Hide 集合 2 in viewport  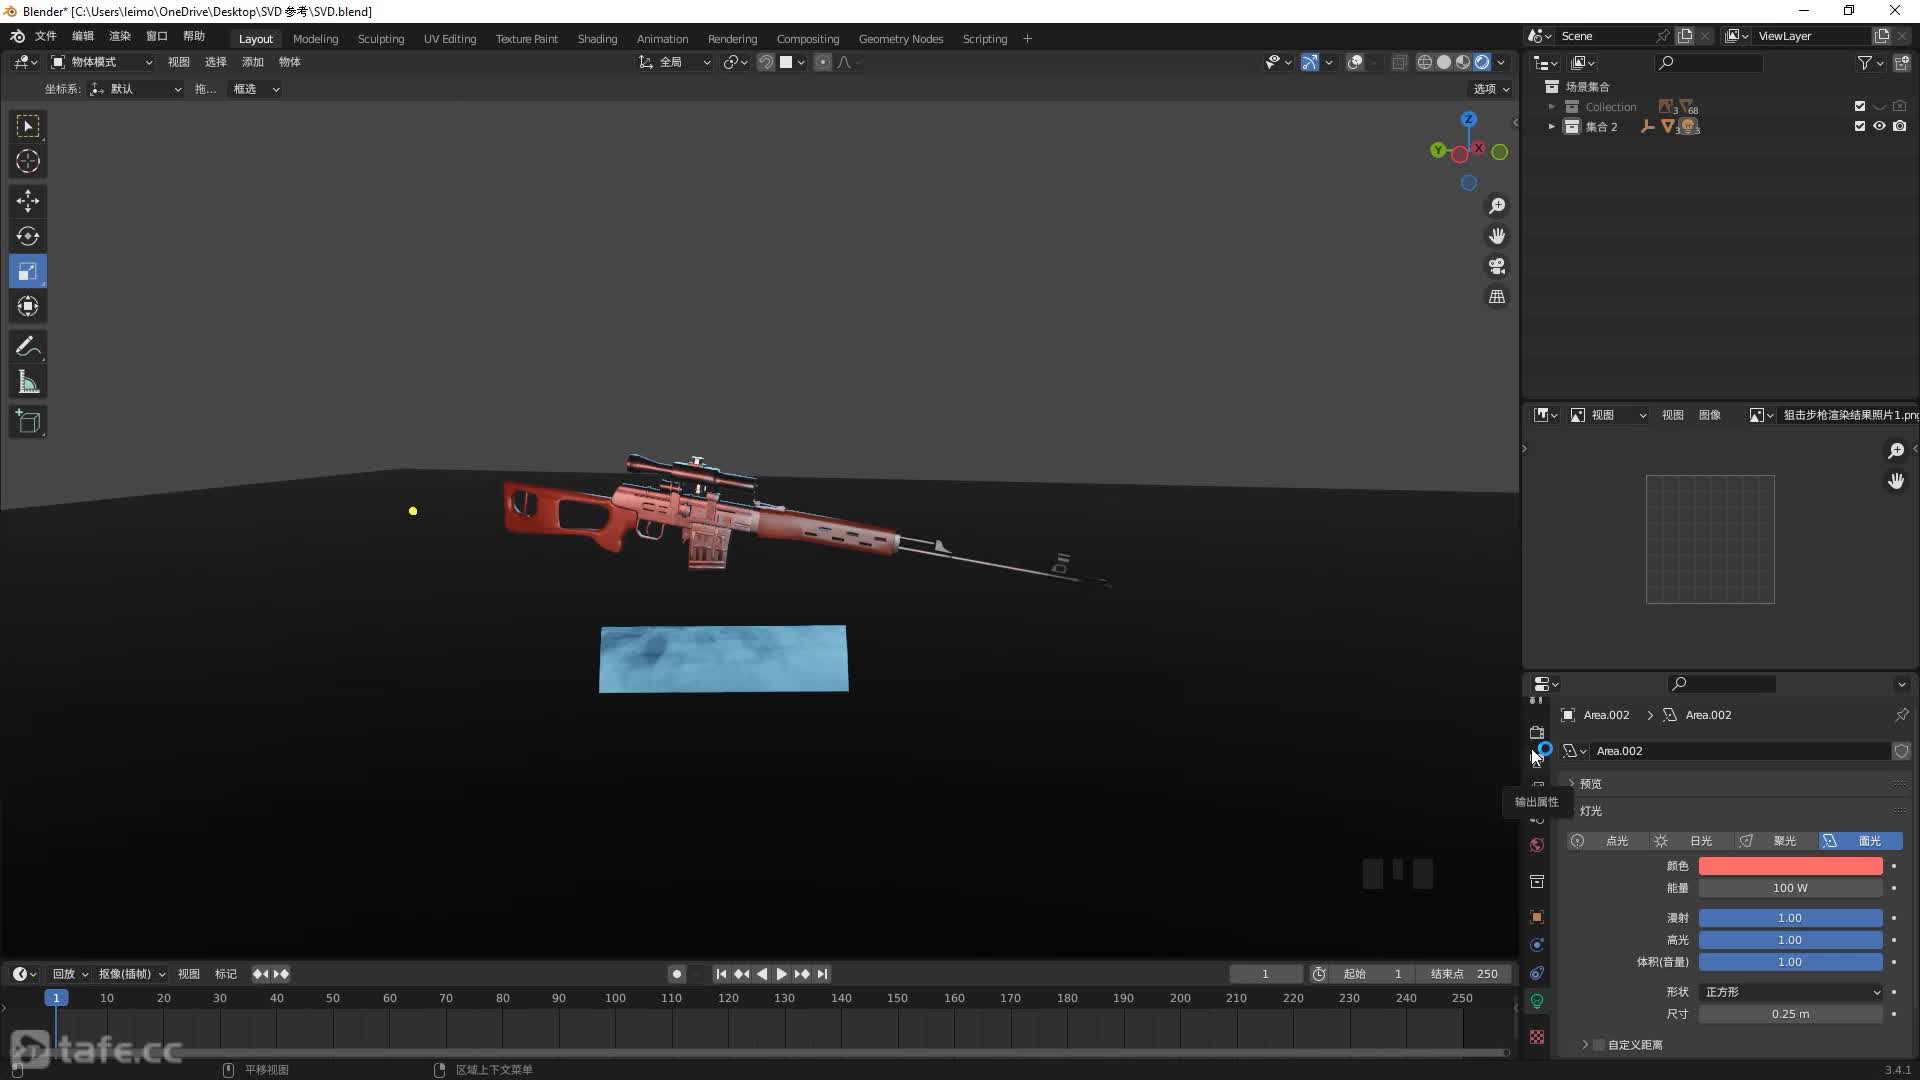1880,126
